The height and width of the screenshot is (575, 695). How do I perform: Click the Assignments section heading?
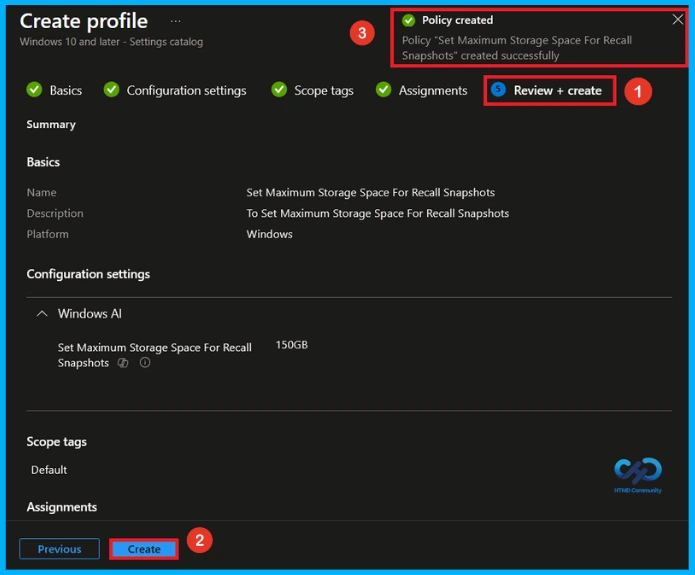pyautogui.click(x=62, y=507)
